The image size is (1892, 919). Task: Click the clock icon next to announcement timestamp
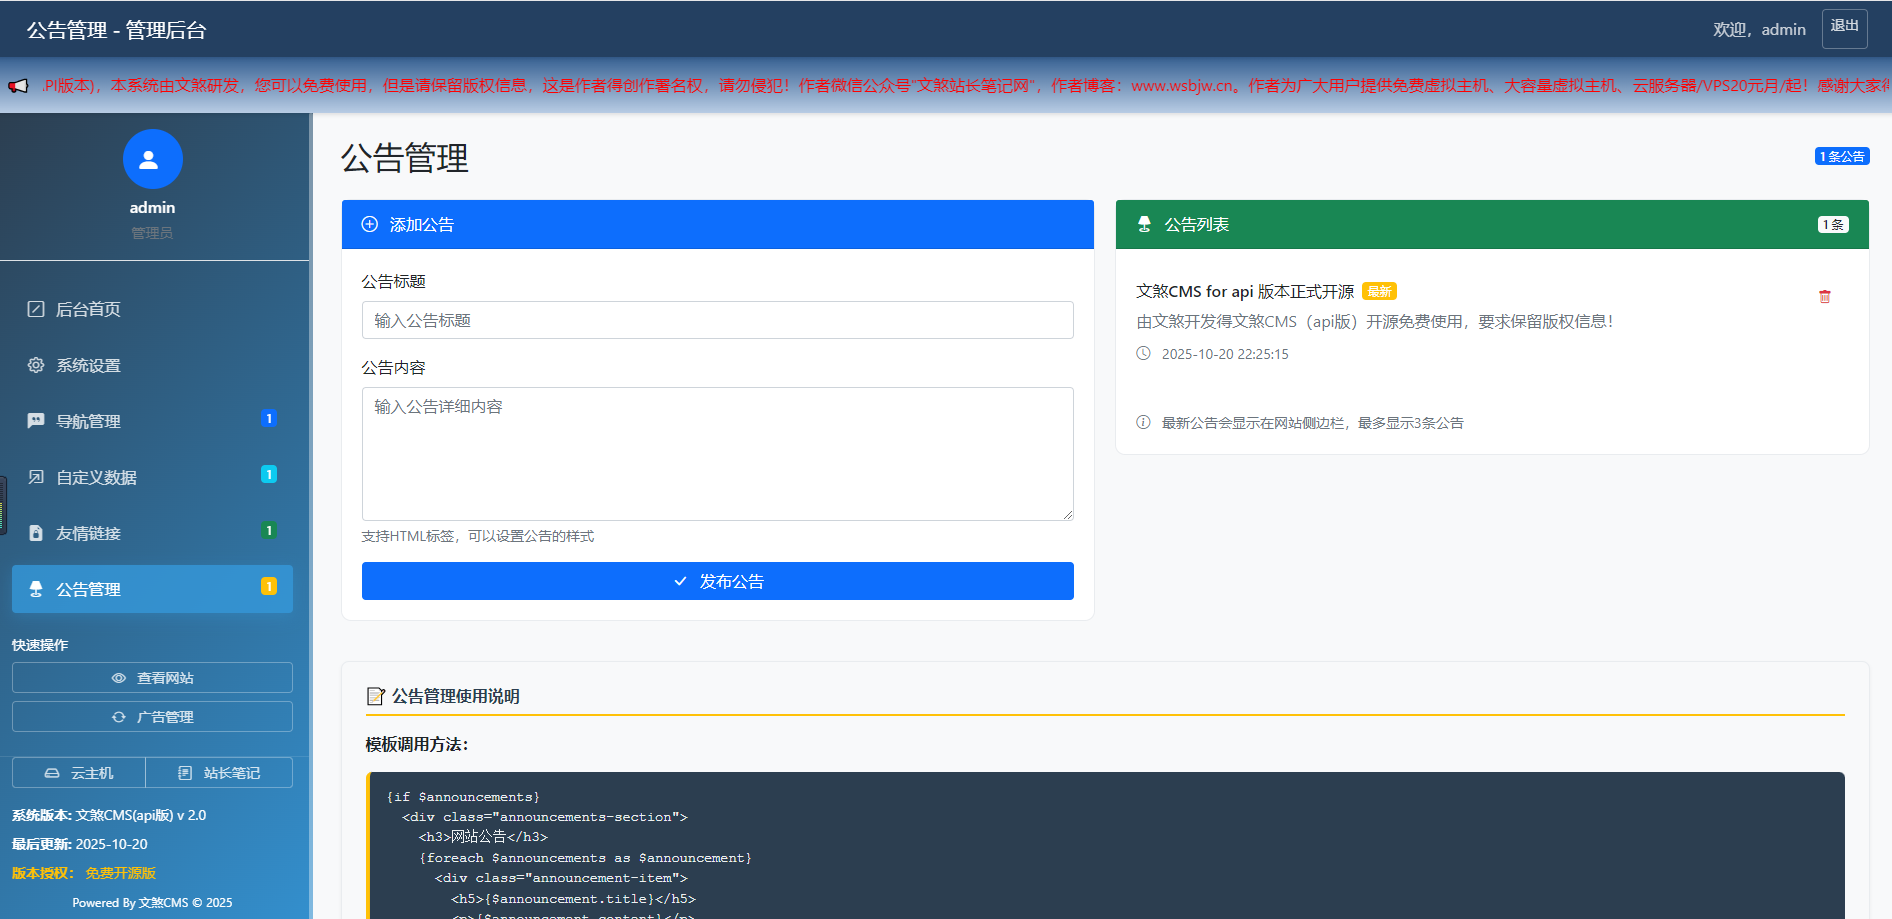point(1143,353)
